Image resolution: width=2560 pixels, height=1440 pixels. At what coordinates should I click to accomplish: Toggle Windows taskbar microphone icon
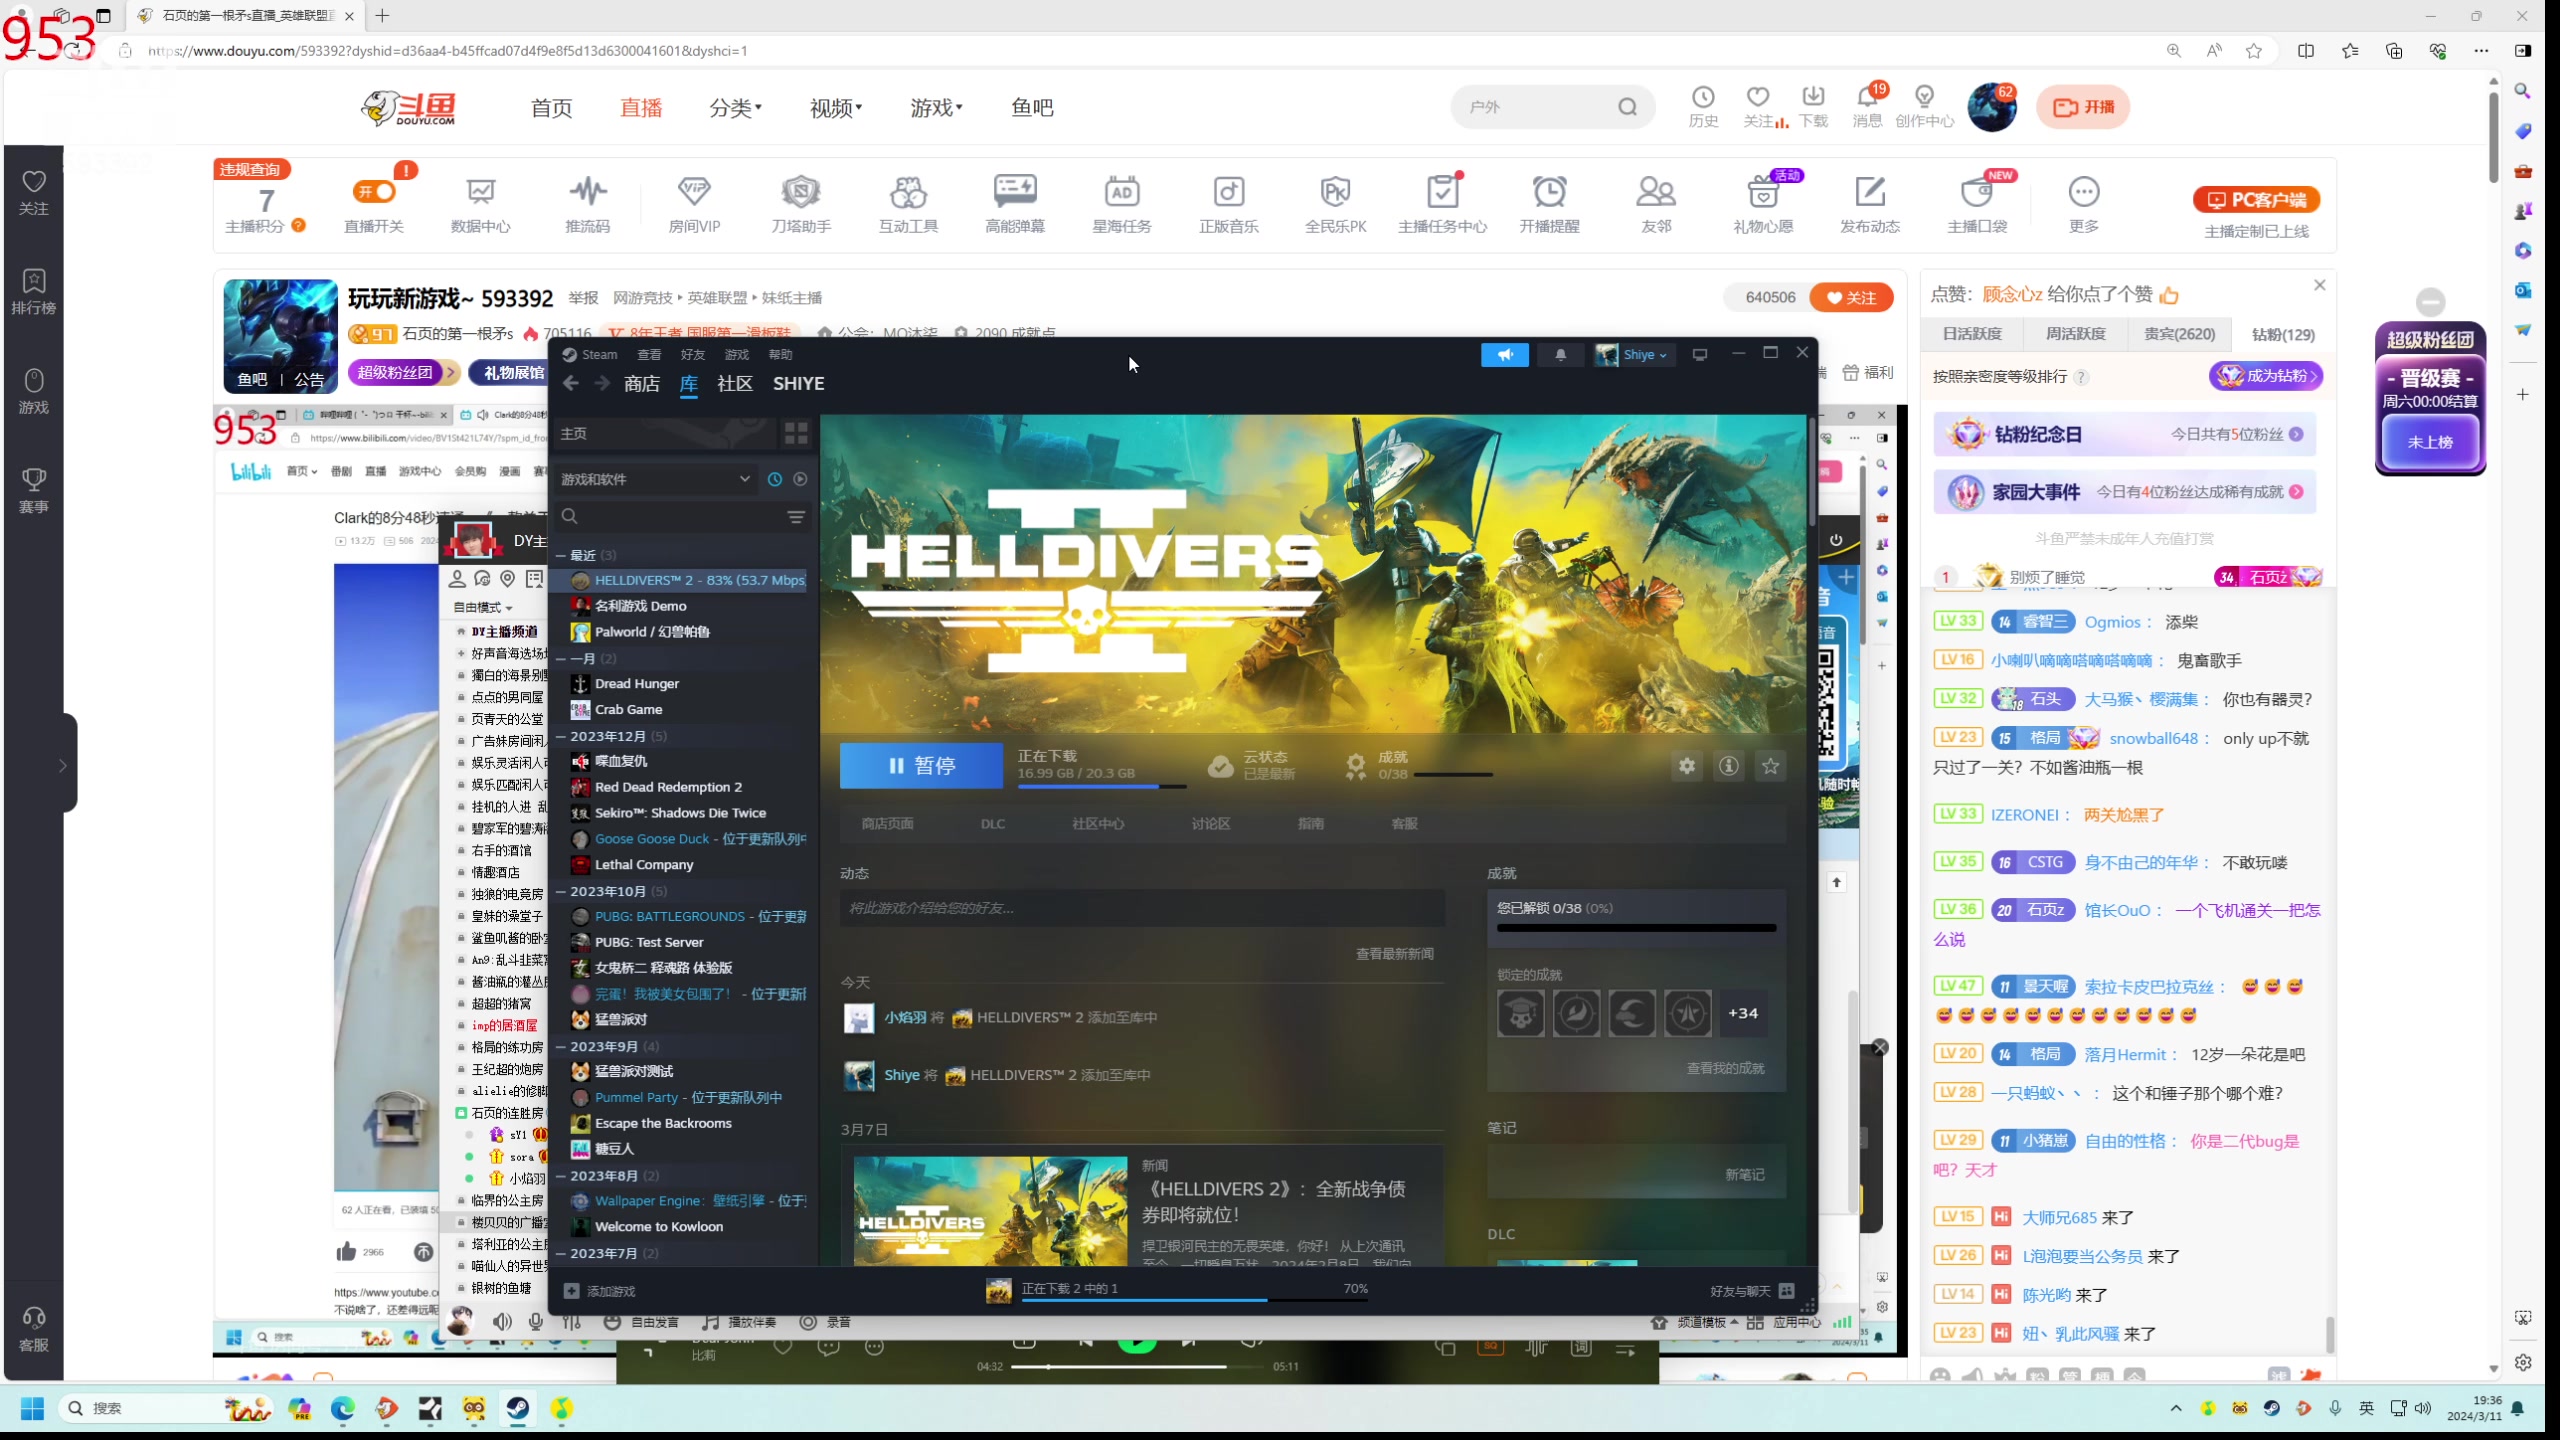tap(2335, 1408)
